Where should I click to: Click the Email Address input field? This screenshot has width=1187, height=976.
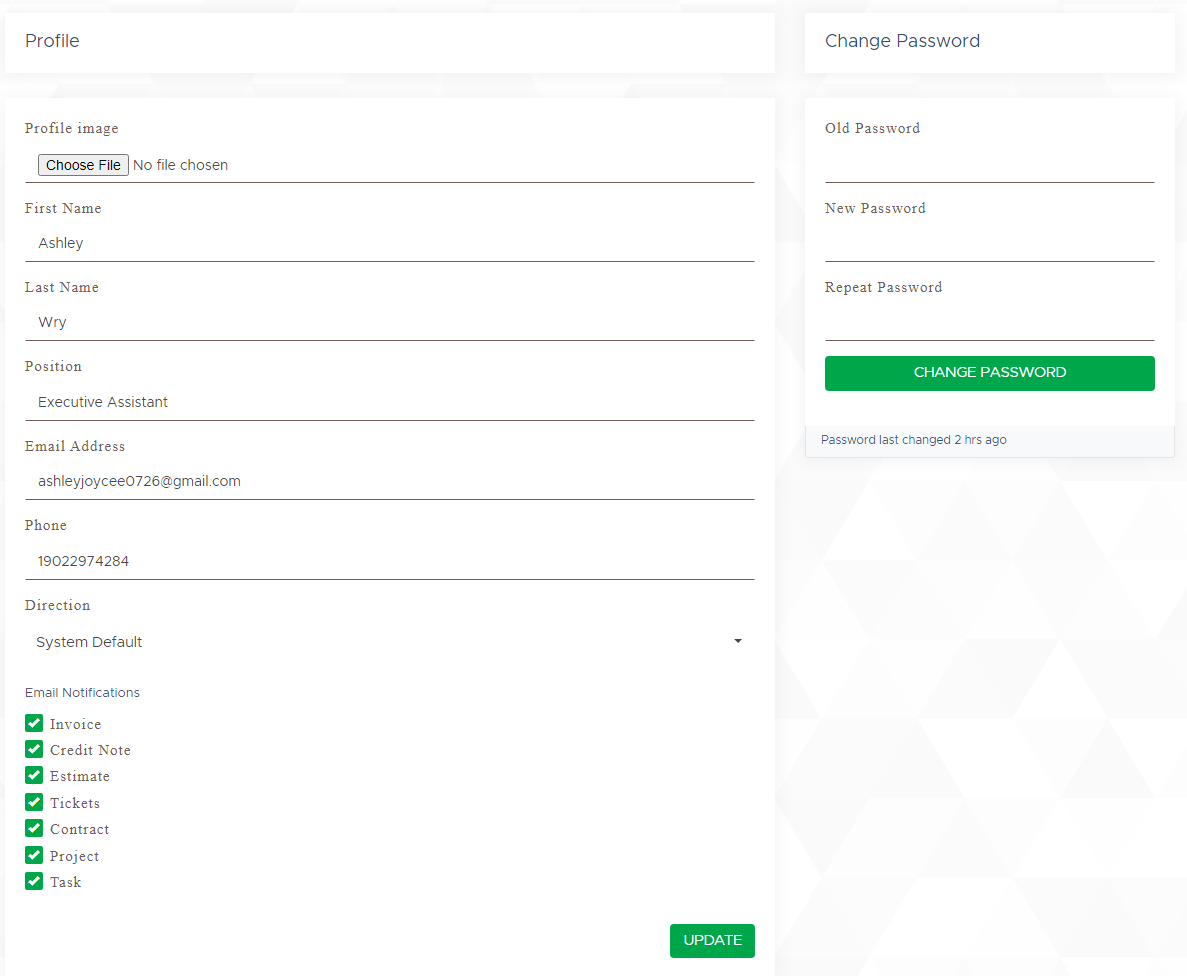389,481
